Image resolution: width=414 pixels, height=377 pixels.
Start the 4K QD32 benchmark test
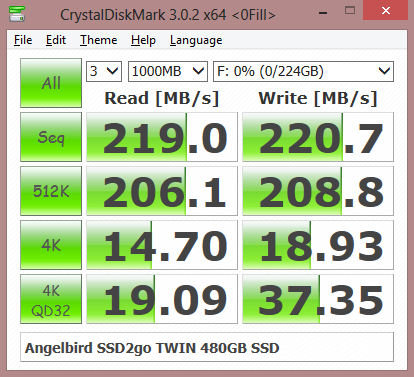tap(51, 299)
